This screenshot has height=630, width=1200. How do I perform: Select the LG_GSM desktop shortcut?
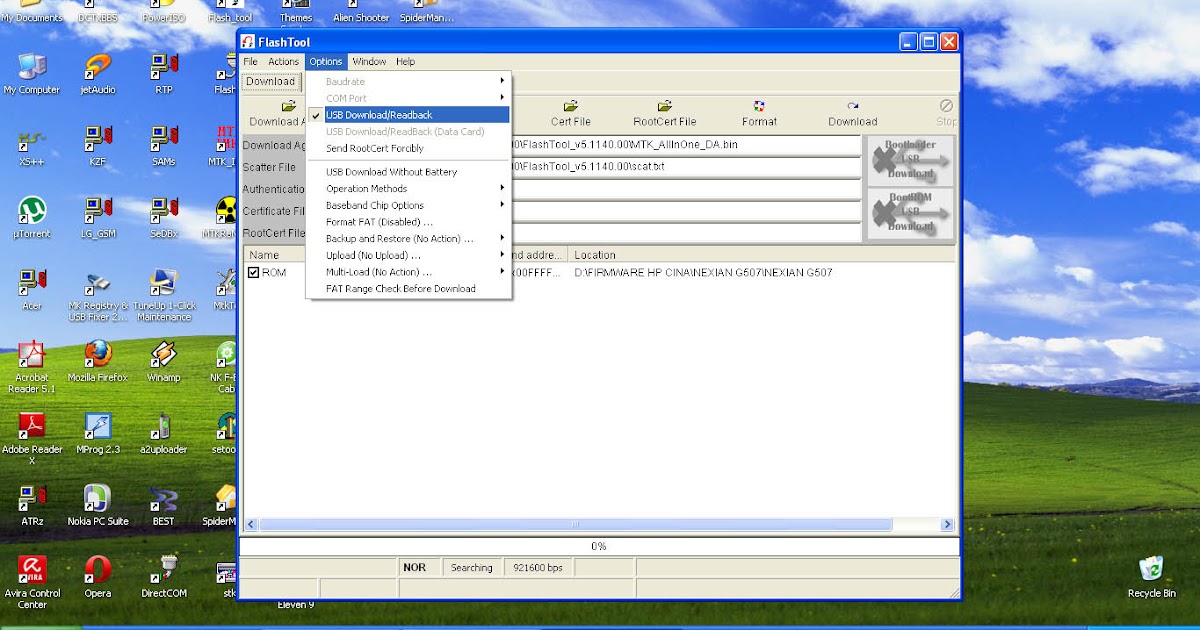point(98,210)
